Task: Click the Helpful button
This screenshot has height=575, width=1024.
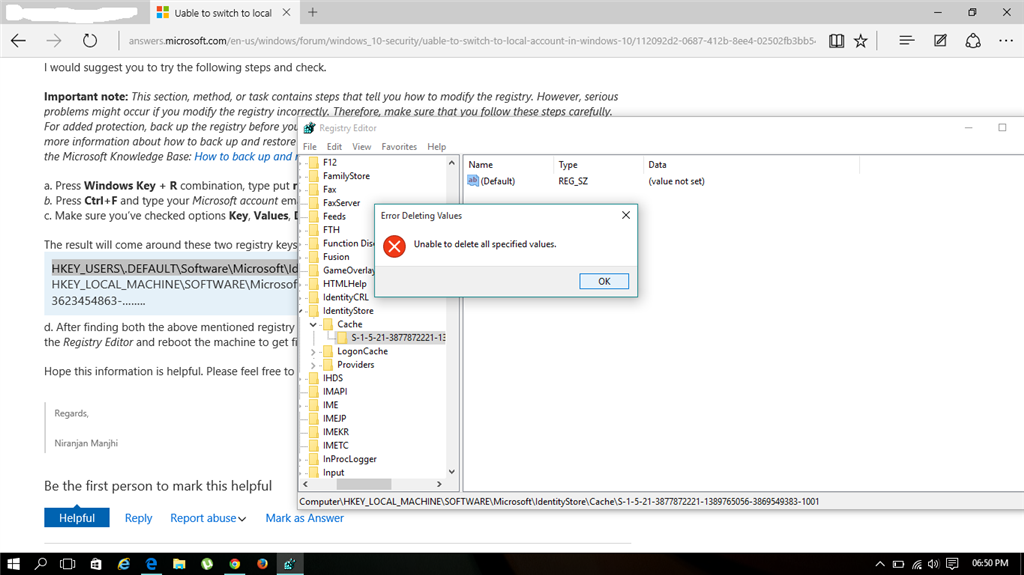Action: click(x=76, y=518)
